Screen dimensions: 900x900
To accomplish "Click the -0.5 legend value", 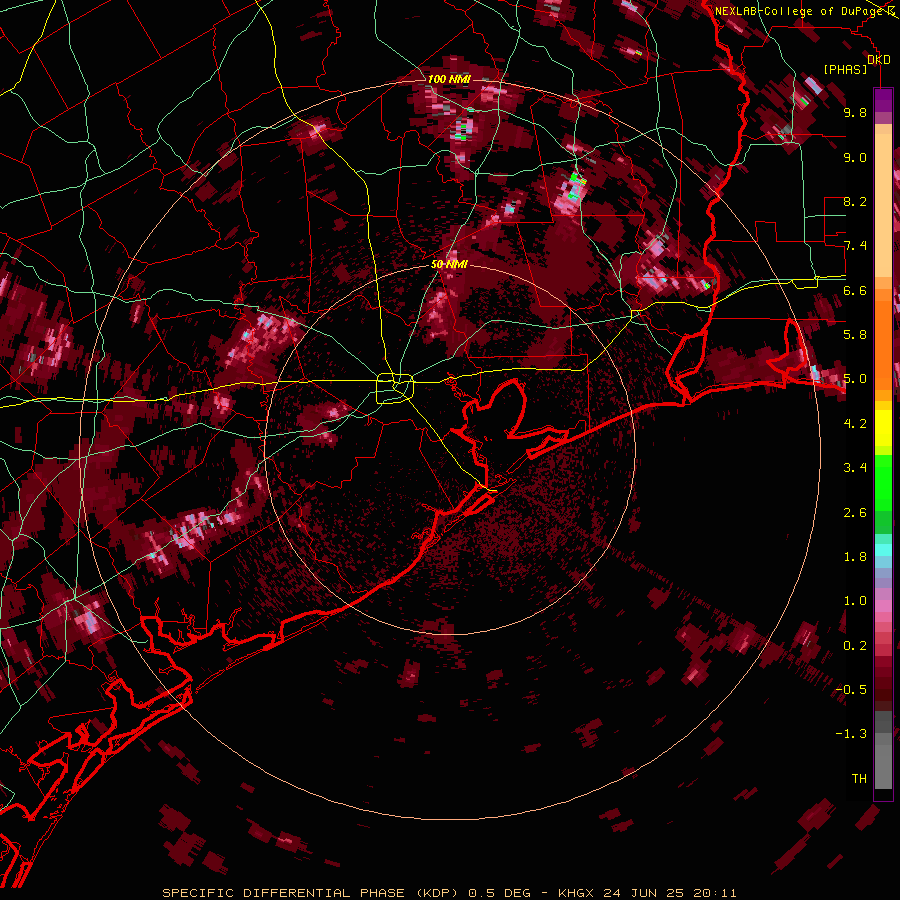I will (851, 690).
